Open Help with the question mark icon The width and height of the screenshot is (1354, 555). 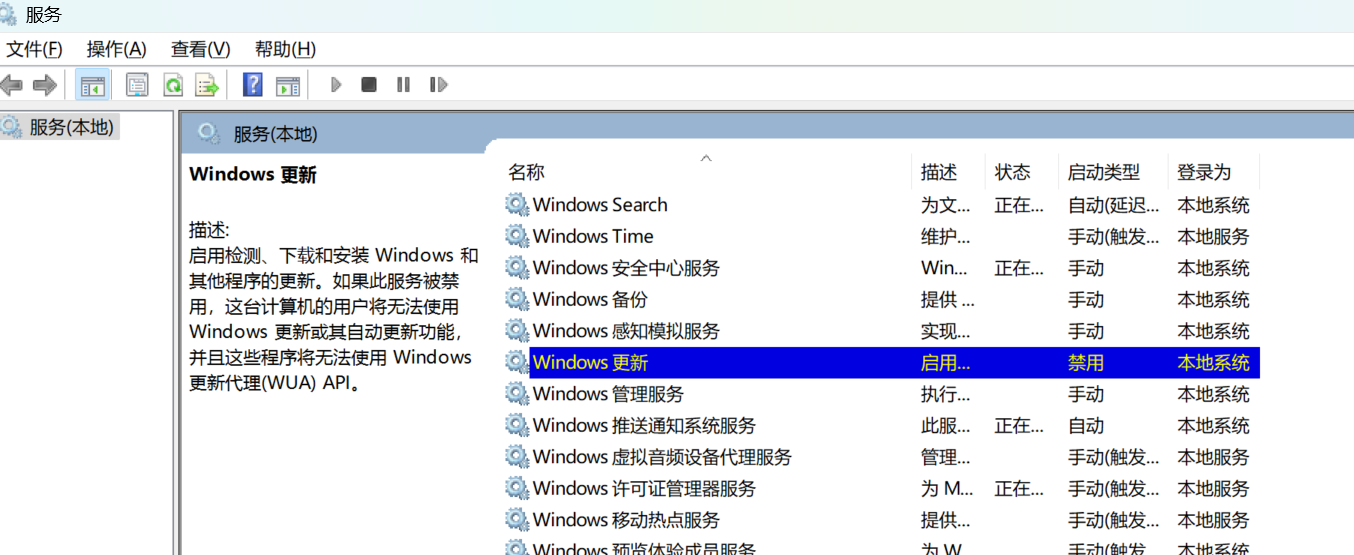253,85
